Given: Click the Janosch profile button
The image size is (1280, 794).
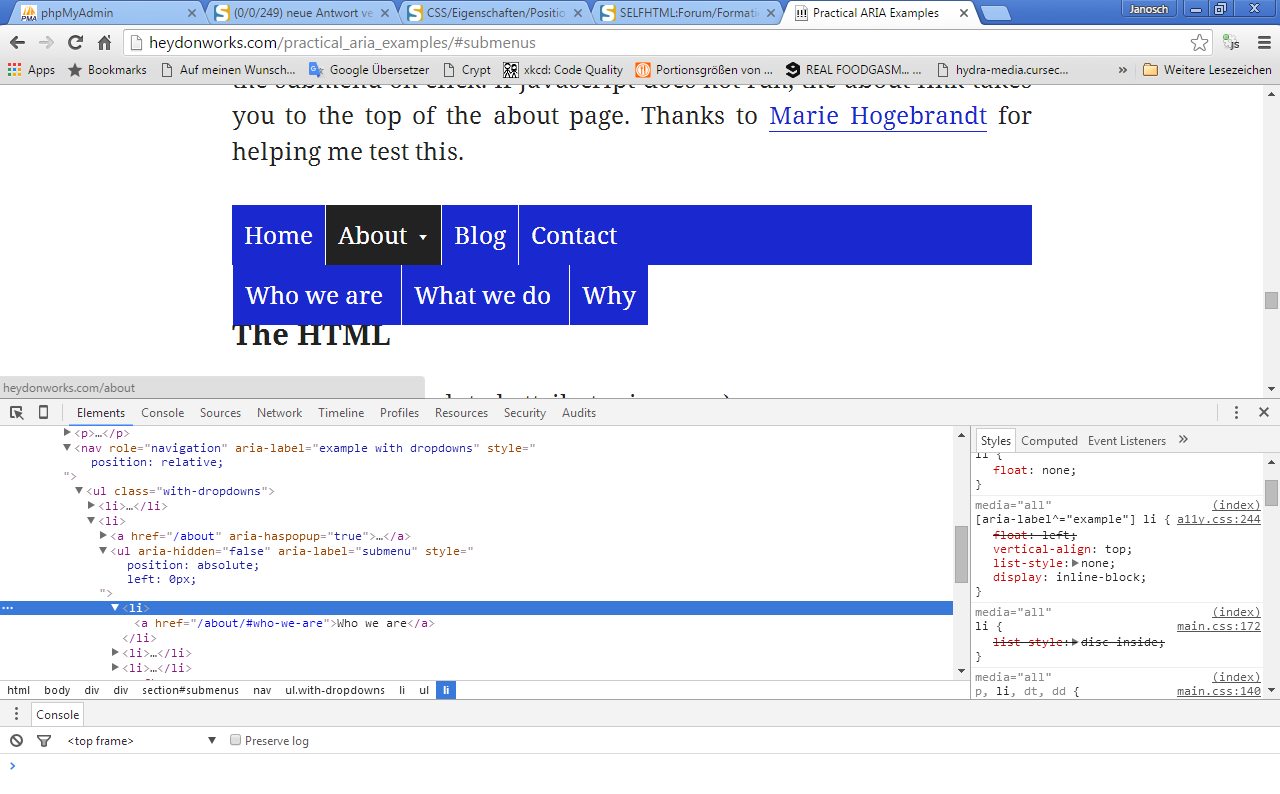Looking at the screenshot, I should pyautogui.click(x=1149, y=9).
